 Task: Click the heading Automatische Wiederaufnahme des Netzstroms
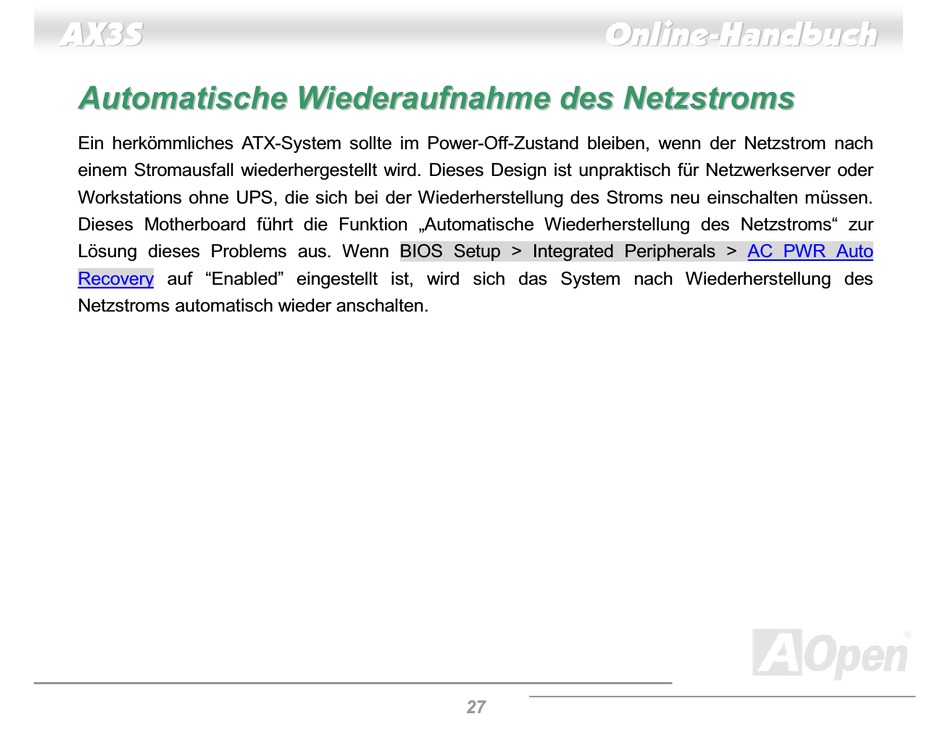(x=436, y=98)
